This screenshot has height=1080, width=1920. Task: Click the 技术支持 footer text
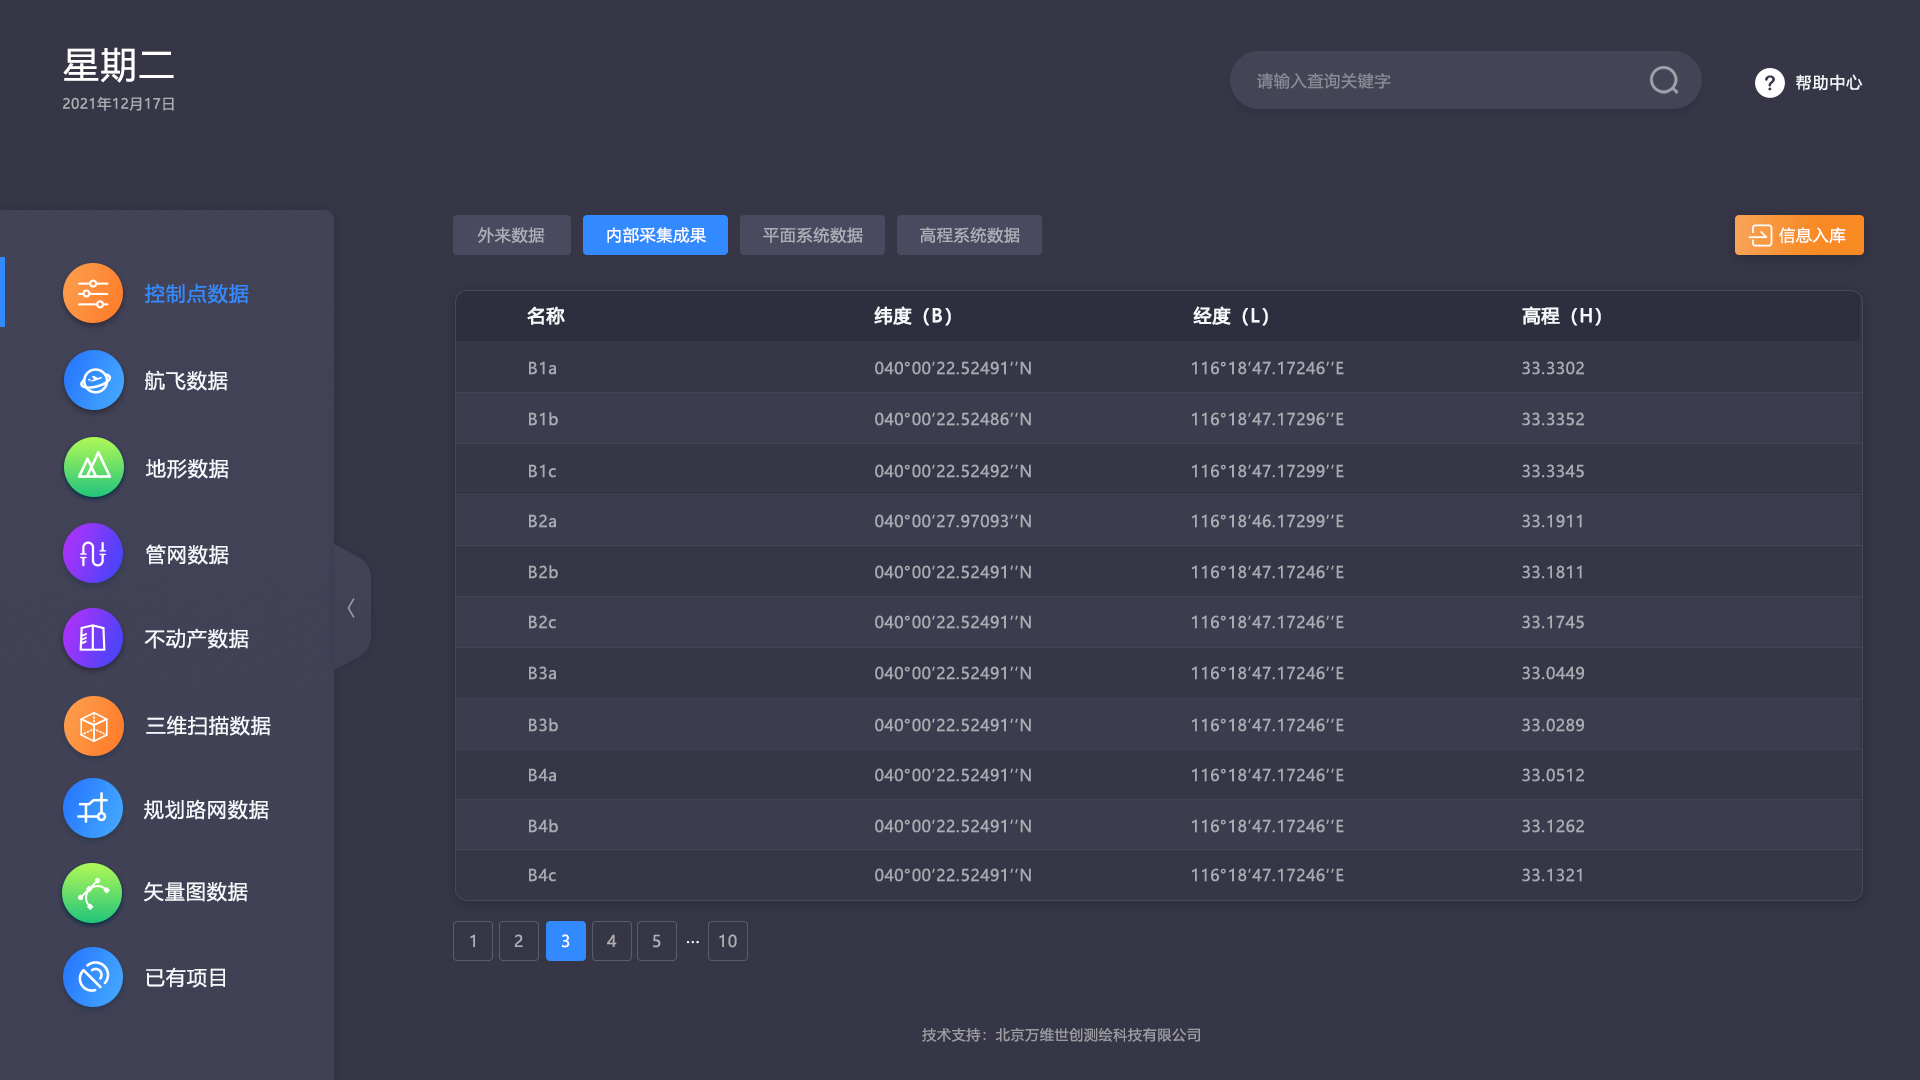point(1061,1035)
